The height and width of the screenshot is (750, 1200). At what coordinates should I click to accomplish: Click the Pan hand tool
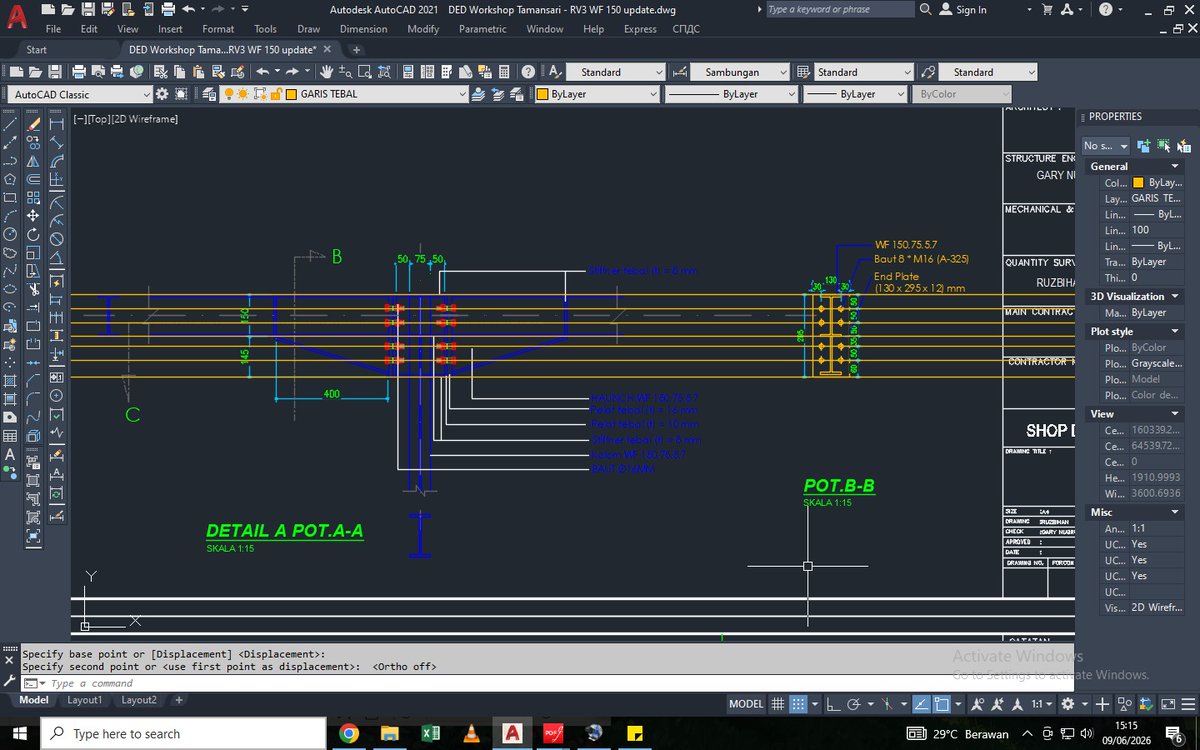point(326,72)
